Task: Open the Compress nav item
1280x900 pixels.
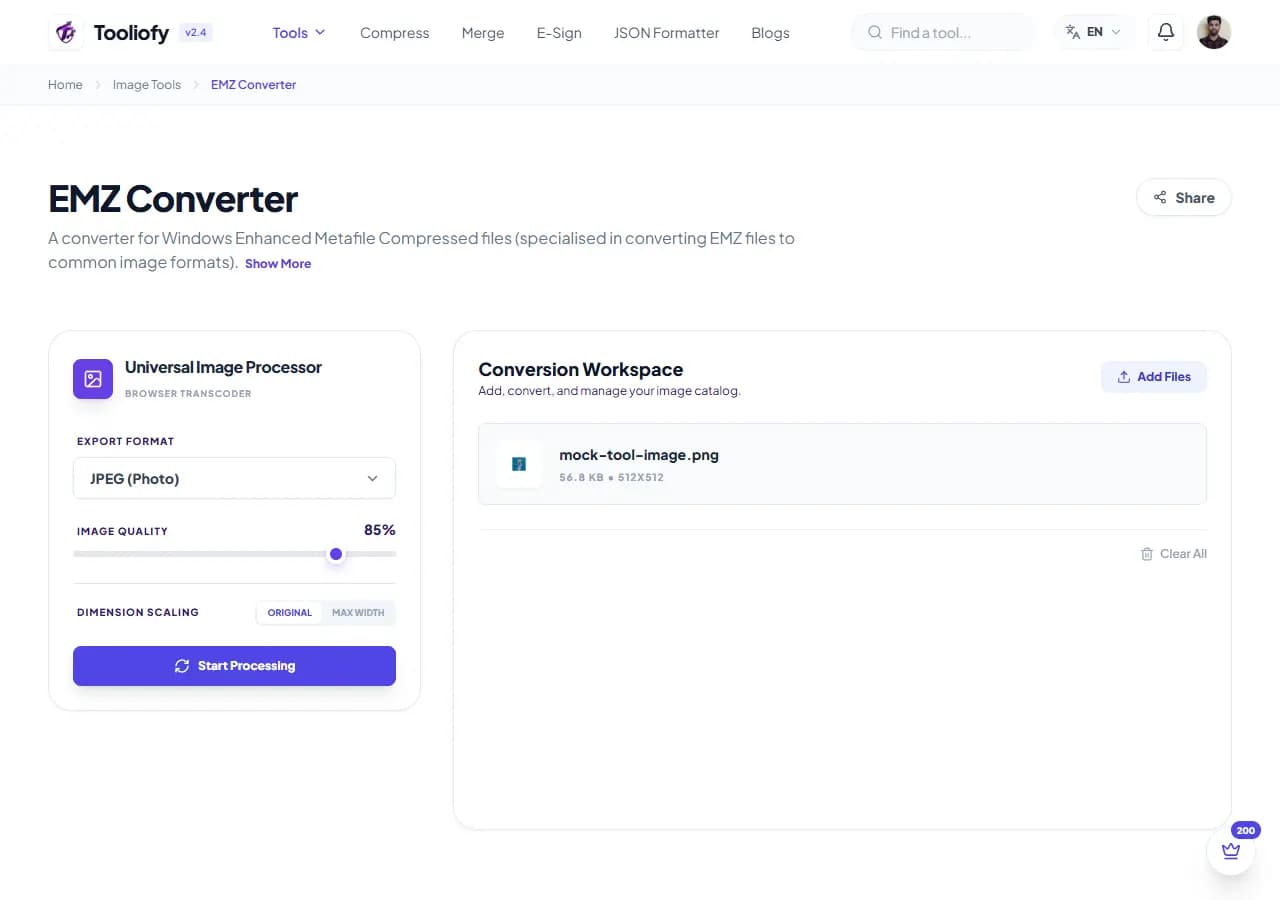Action: 394,33
